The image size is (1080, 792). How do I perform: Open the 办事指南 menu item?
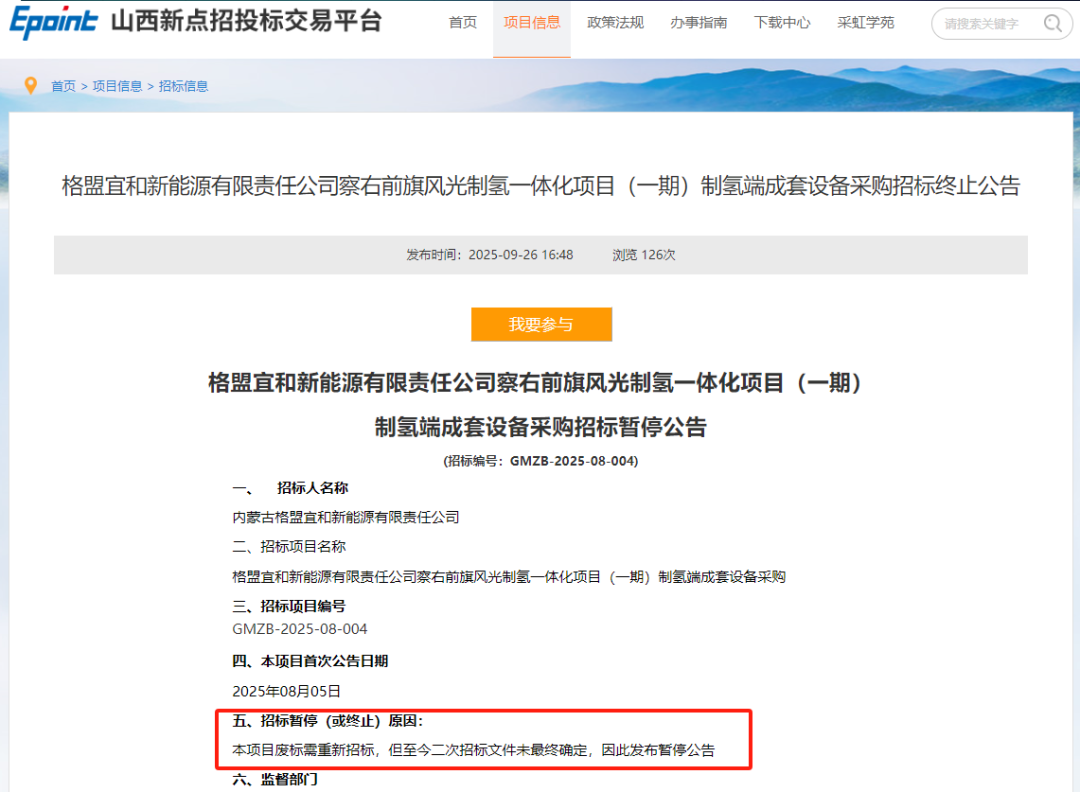[x=698, y=22]
